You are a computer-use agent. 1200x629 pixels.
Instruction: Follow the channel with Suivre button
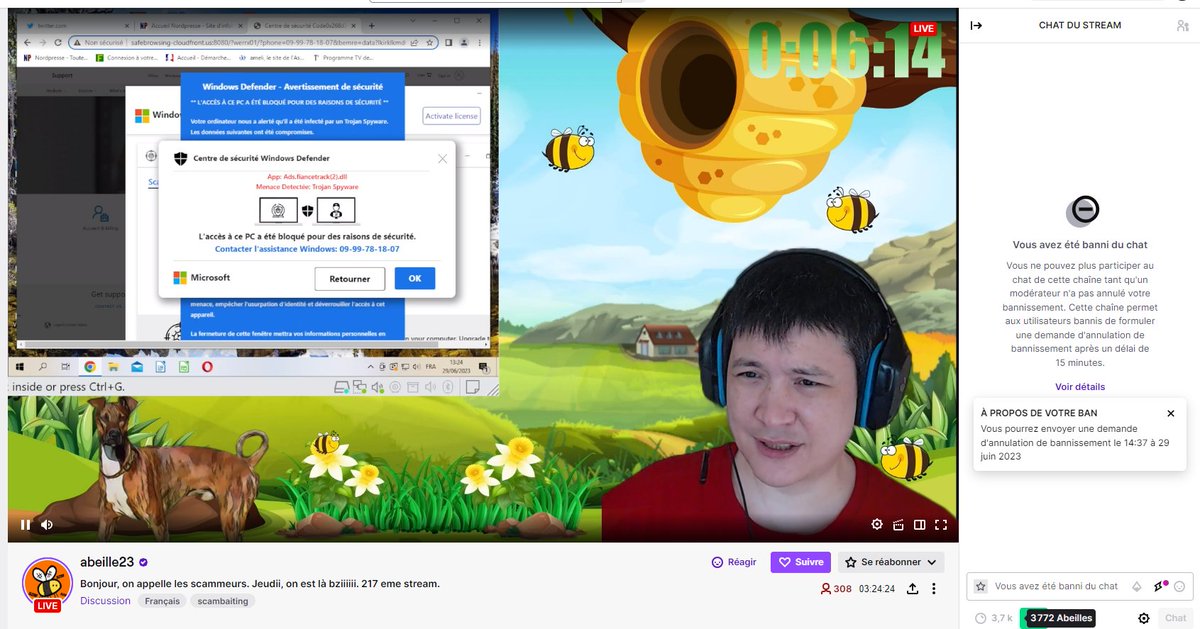point(801,562)
